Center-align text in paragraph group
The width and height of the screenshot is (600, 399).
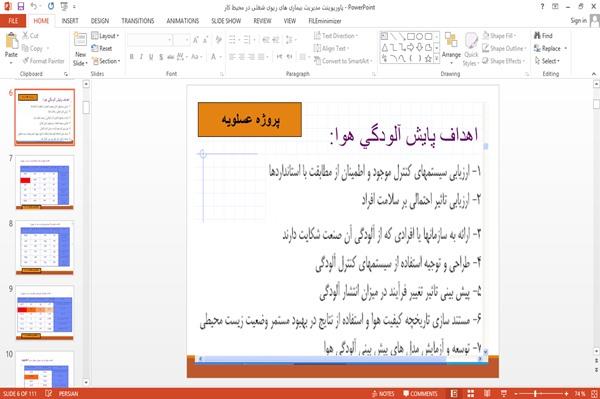(242, 57)
